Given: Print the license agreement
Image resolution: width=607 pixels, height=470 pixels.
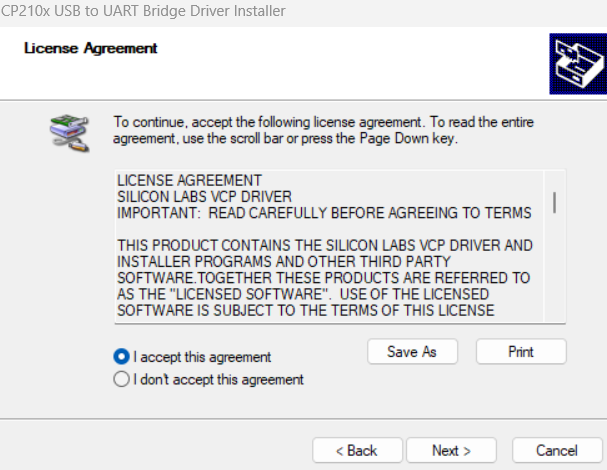Looking at the screenshot, I should (x=521, y=352).
